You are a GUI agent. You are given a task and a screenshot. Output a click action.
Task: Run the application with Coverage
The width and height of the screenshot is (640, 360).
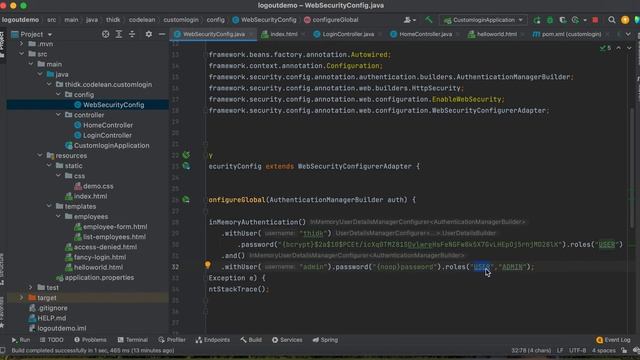tap(563, 20)
